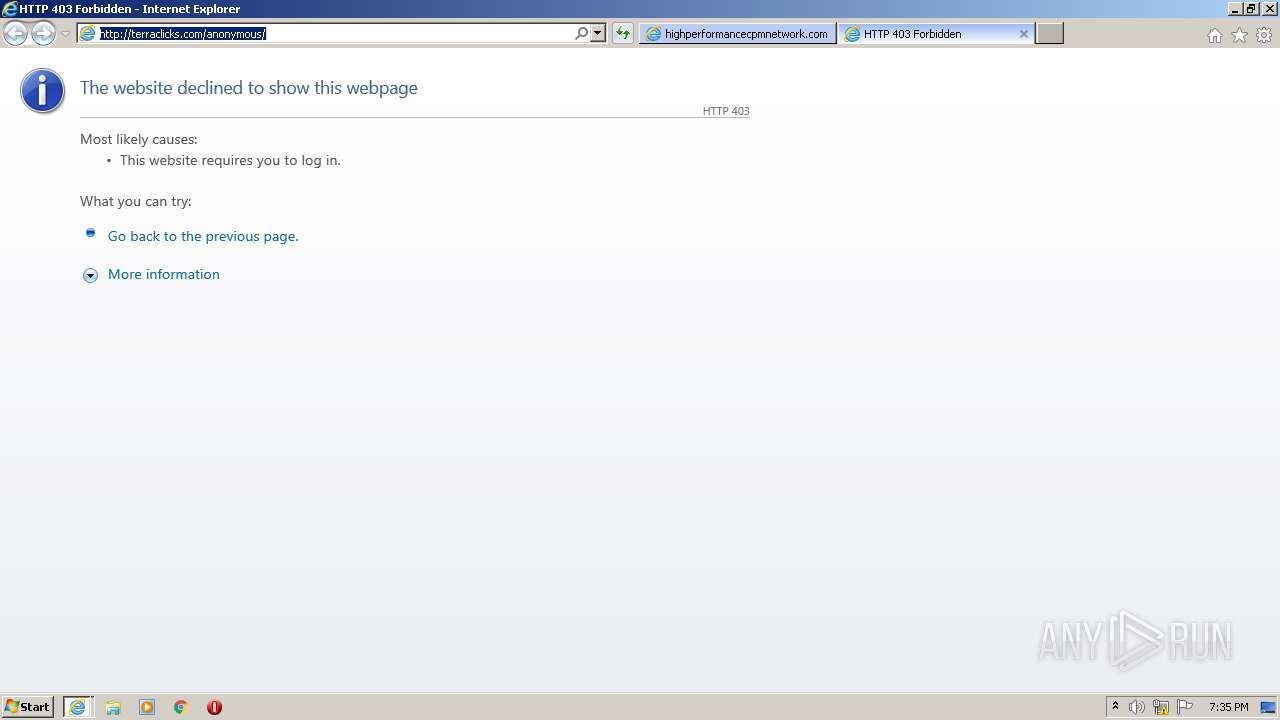The height and width of the screenshot is (720, 1280).
Task: Restore down the Internet Explorer window
Action: (1251, 8)
